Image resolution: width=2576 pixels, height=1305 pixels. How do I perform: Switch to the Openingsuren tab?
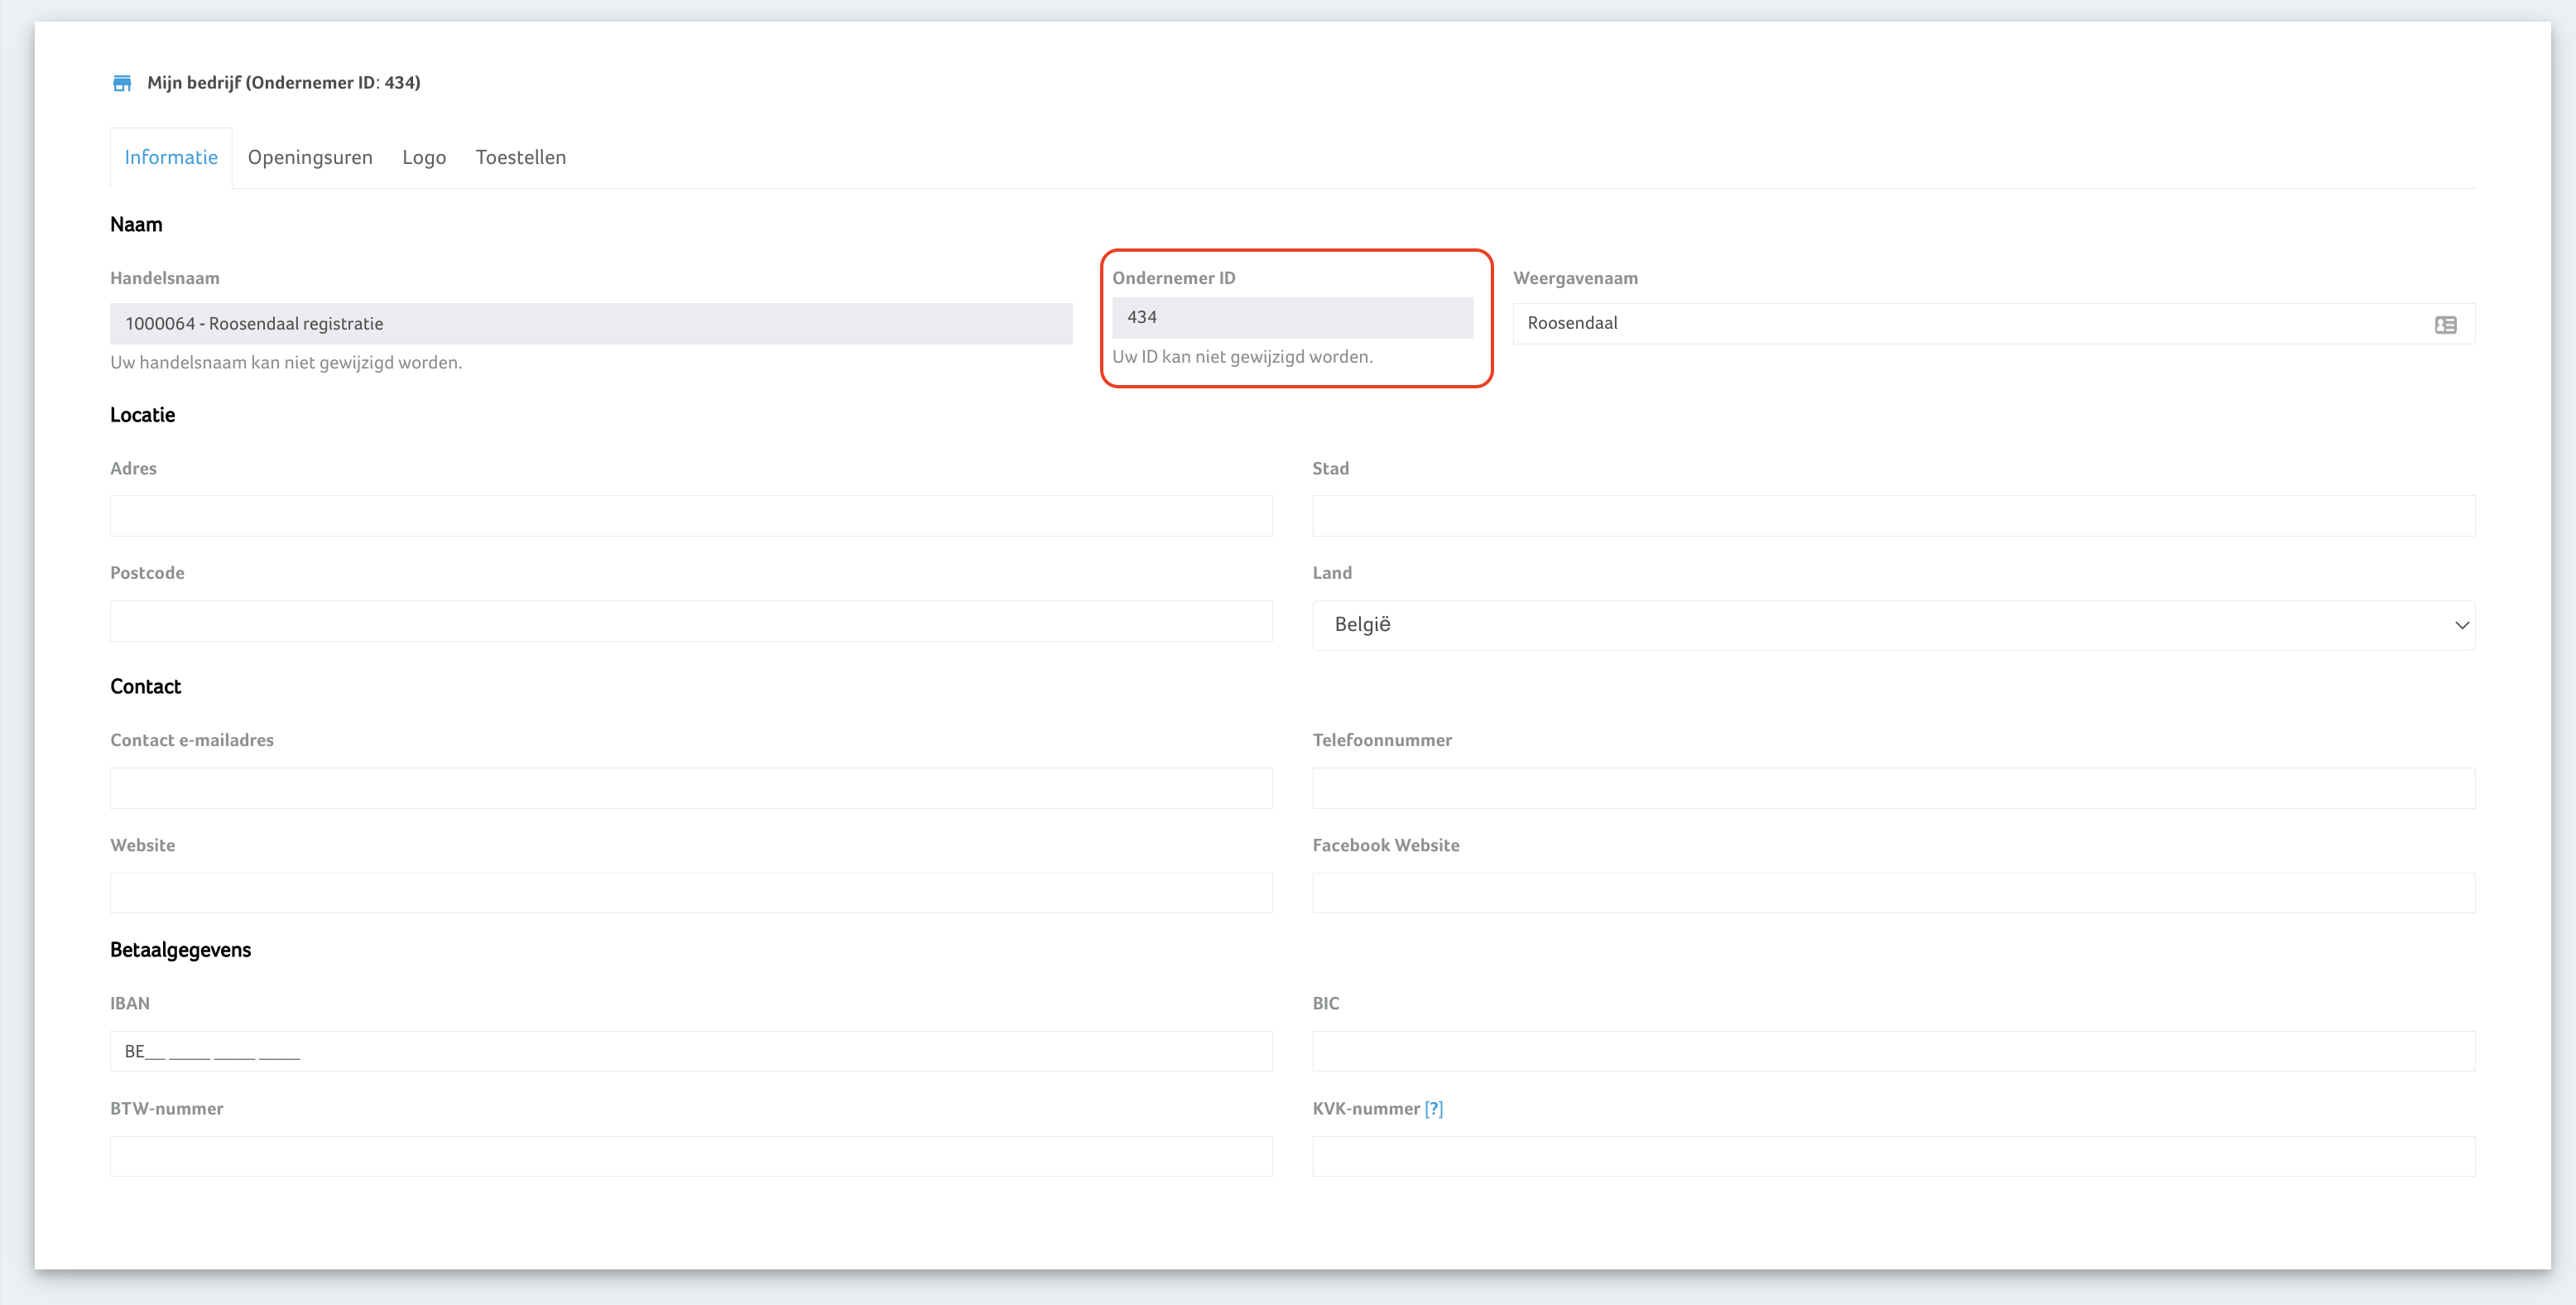pos(310,157)
